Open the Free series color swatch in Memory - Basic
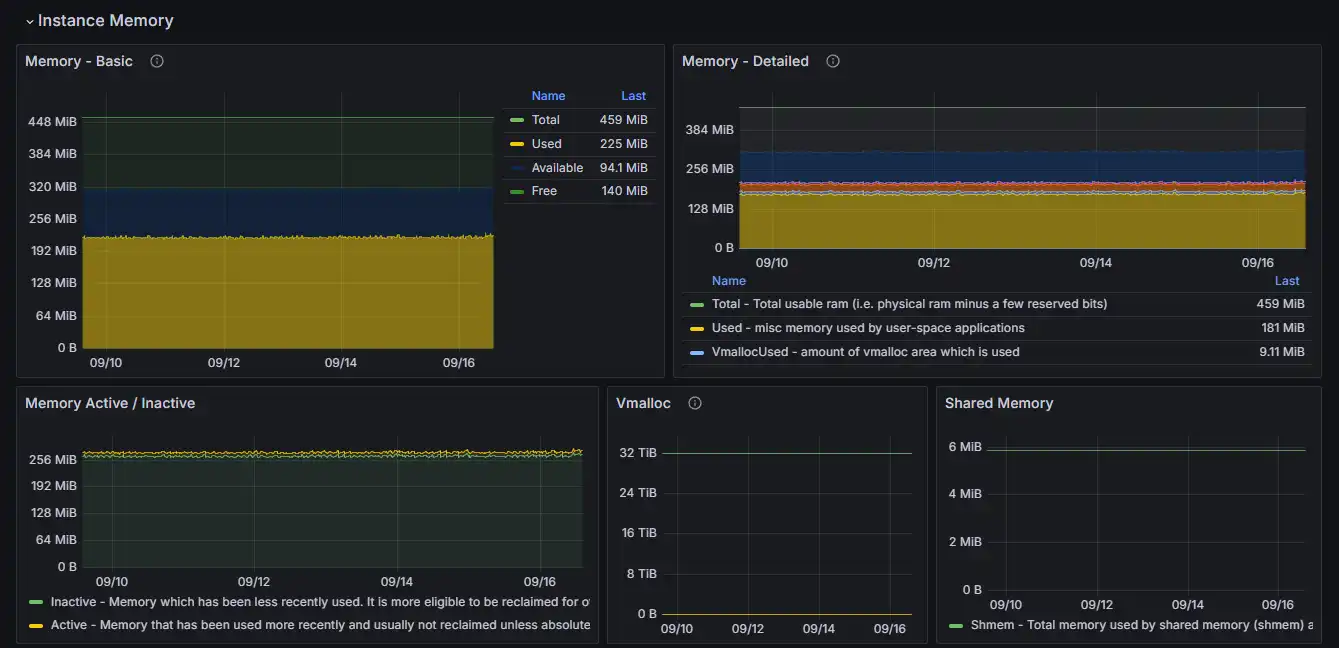This screenshot has width=1339, height=648. click(516, 191)
